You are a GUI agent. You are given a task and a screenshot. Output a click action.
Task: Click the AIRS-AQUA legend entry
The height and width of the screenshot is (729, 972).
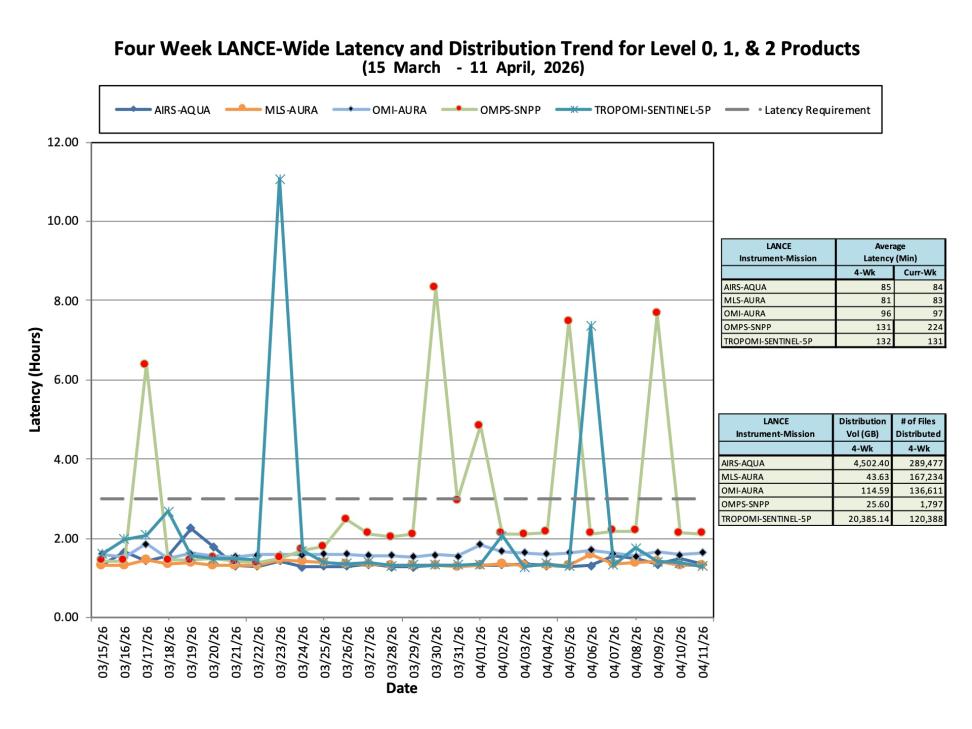click(x=163, y=110)
